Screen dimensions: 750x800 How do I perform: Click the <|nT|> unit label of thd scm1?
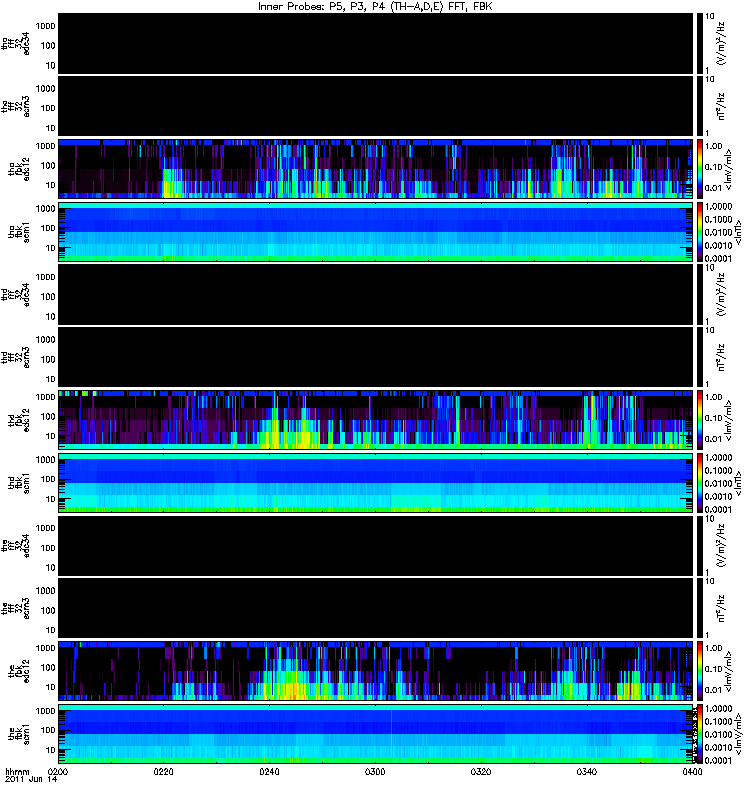click(x=738, y=484)
